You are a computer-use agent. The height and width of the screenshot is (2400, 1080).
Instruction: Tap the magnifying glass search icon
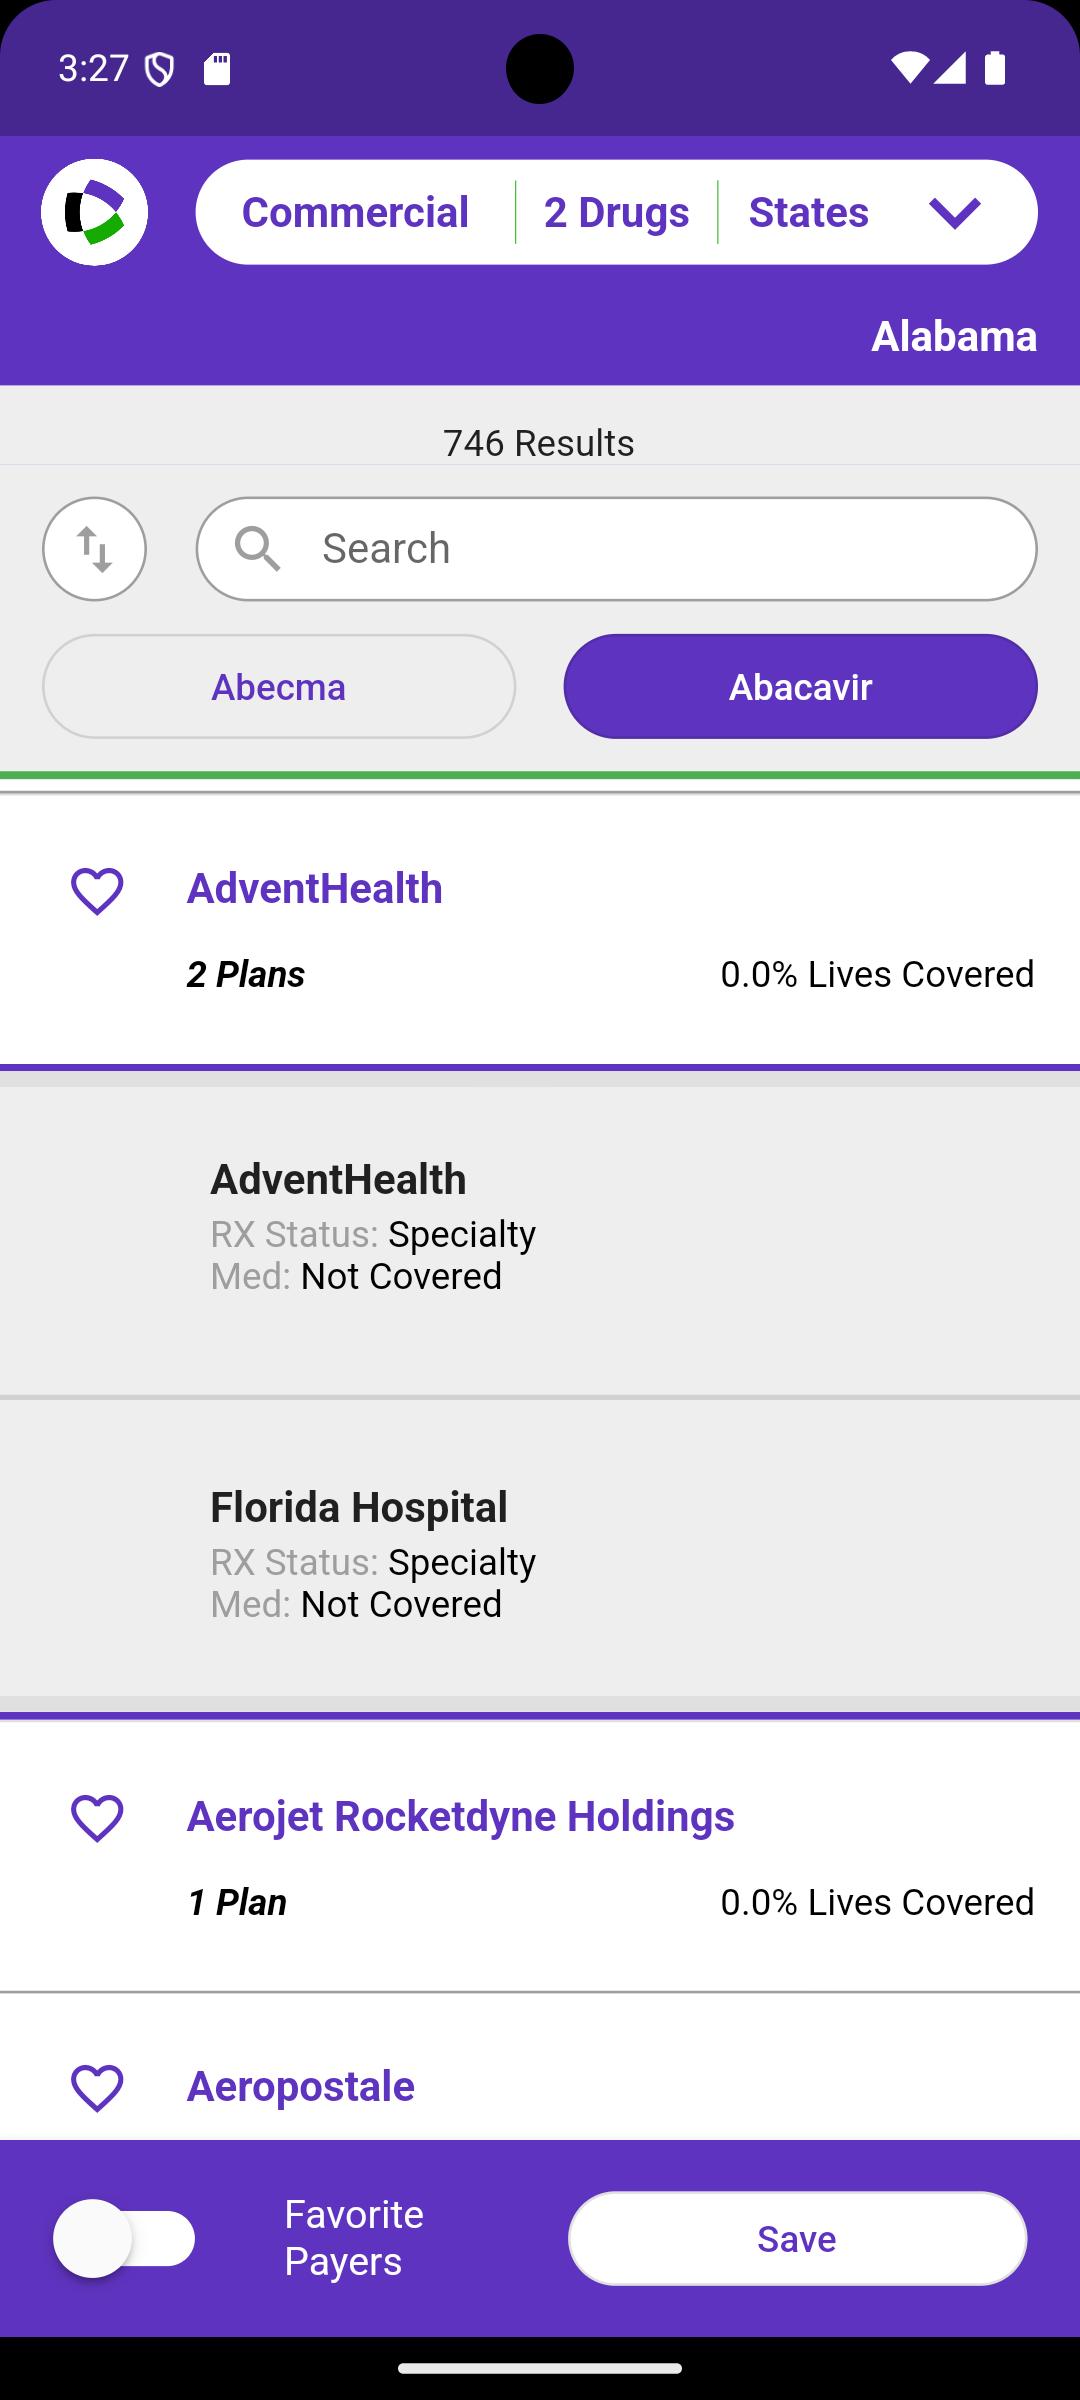pyautogui.click(x=258, y=549)
